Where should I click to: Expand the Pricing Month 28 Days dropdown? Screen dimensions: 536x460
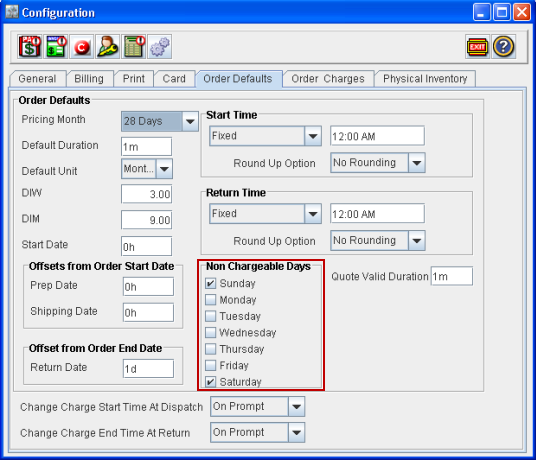point(160,121)
